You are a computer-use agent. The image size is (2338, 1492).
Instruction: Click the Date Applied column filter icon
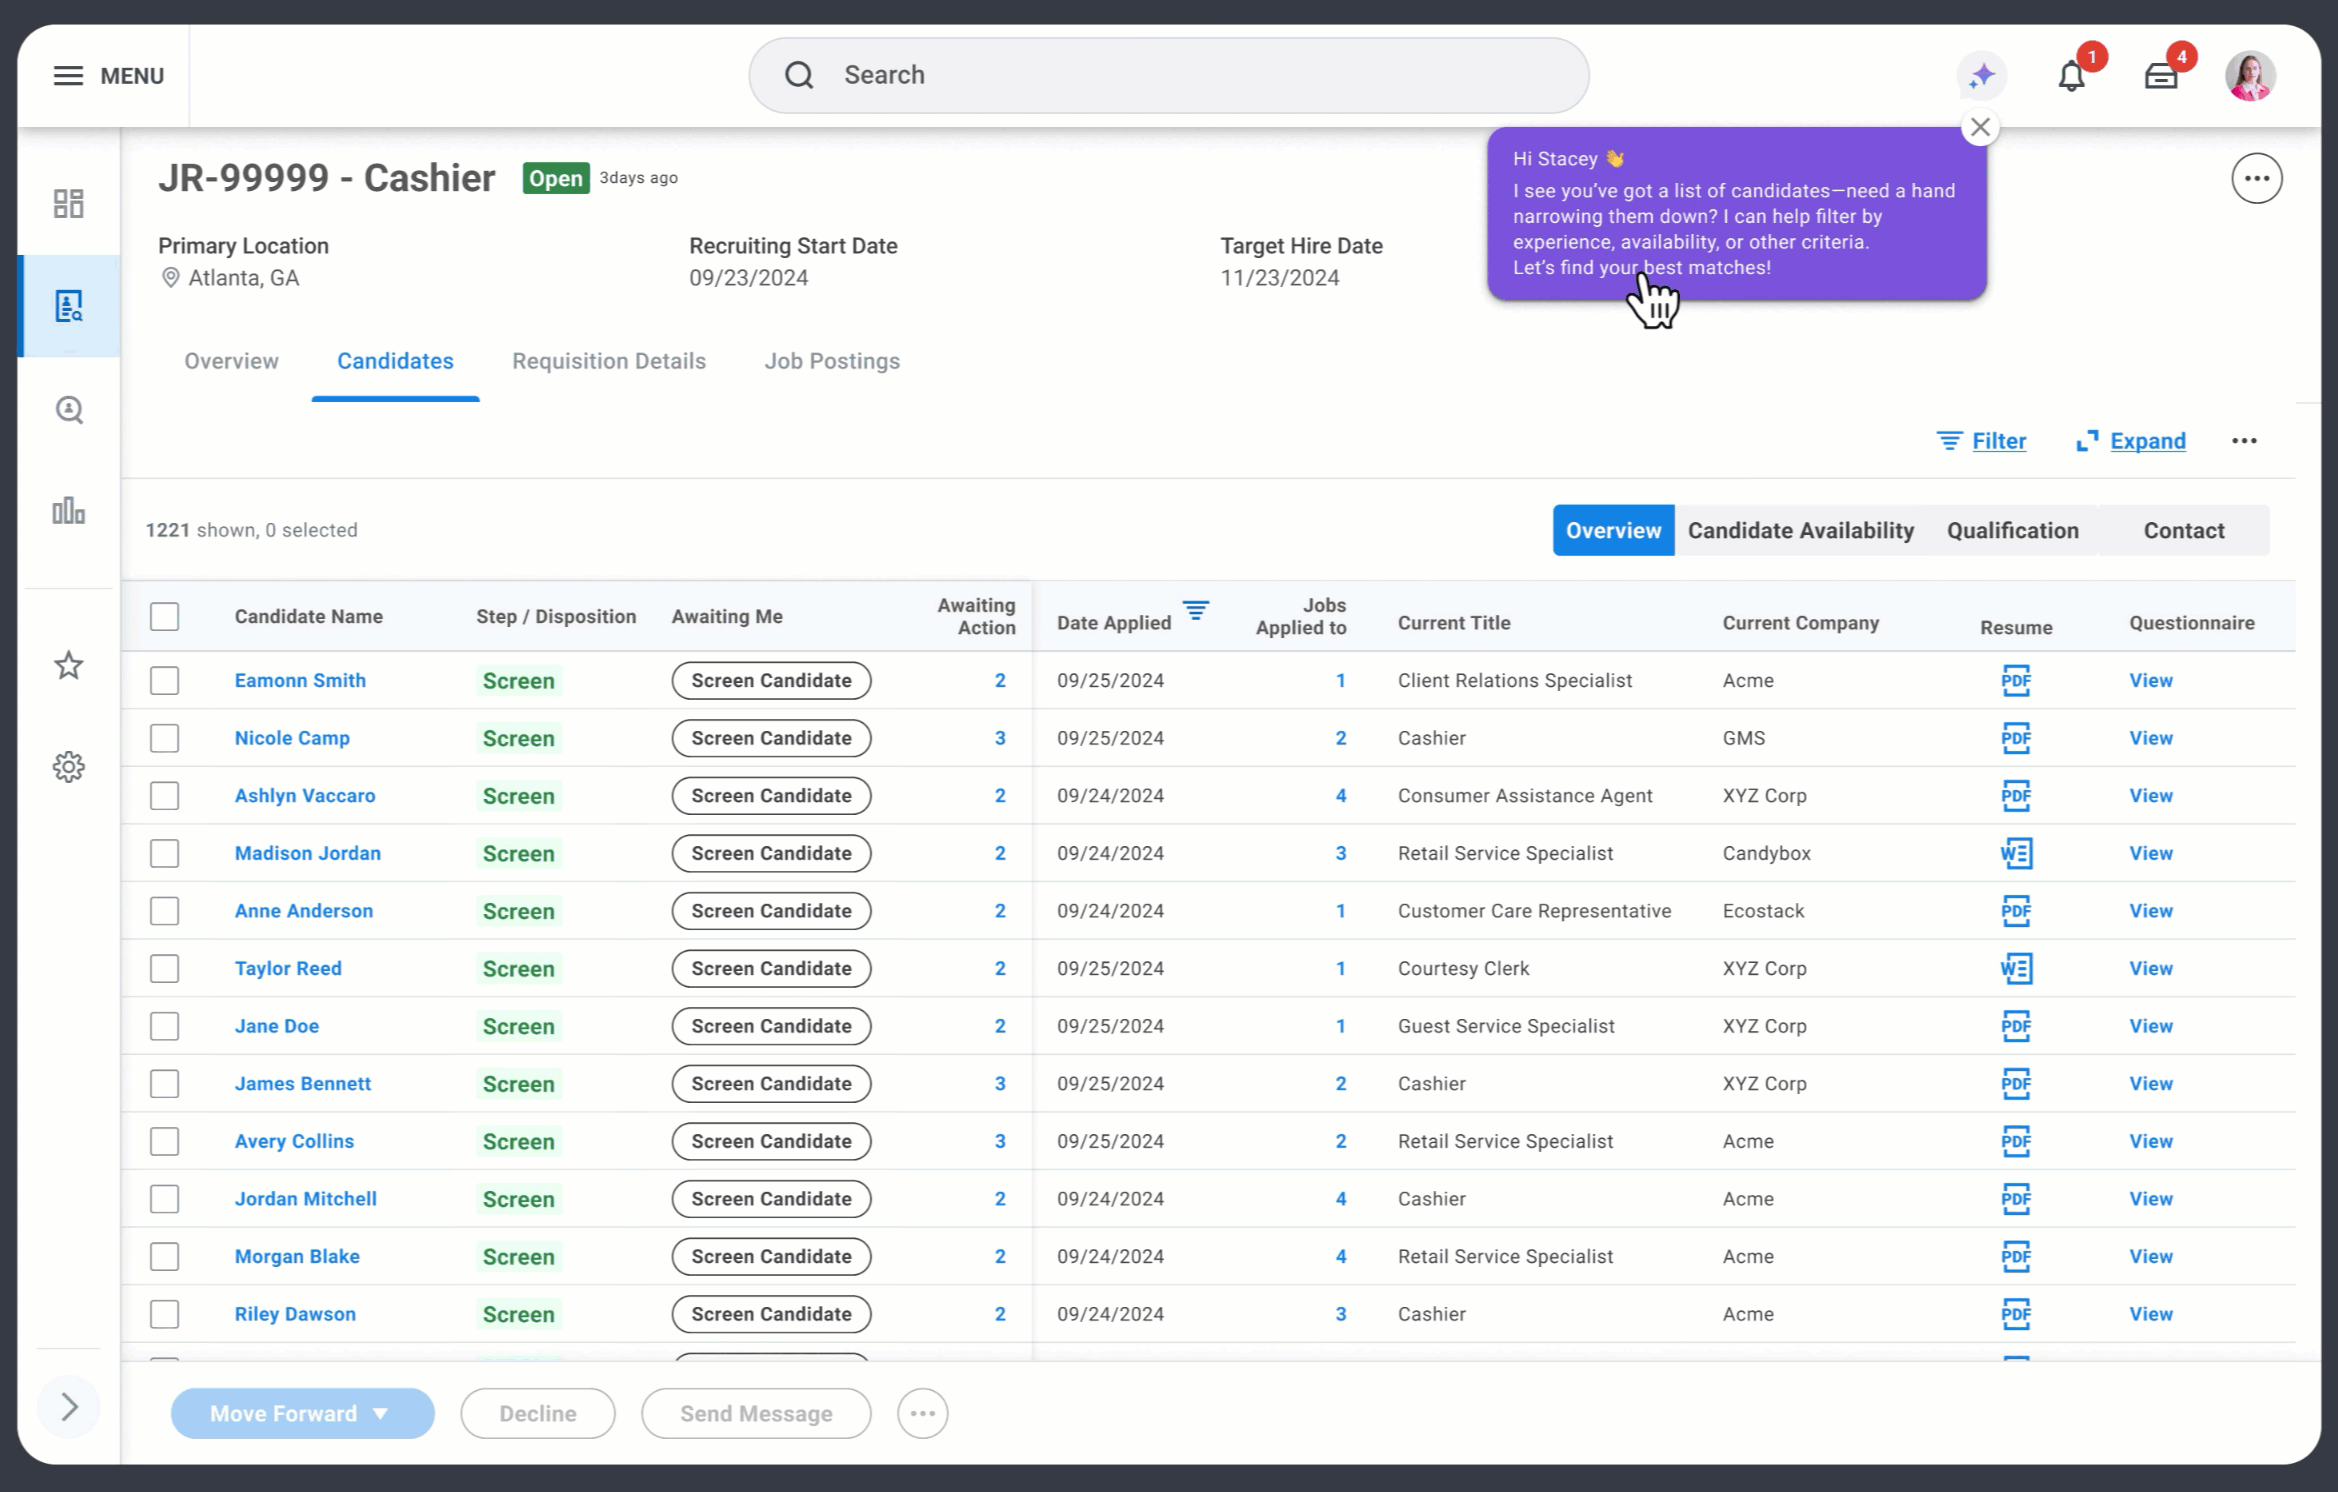click(1195, 610)
